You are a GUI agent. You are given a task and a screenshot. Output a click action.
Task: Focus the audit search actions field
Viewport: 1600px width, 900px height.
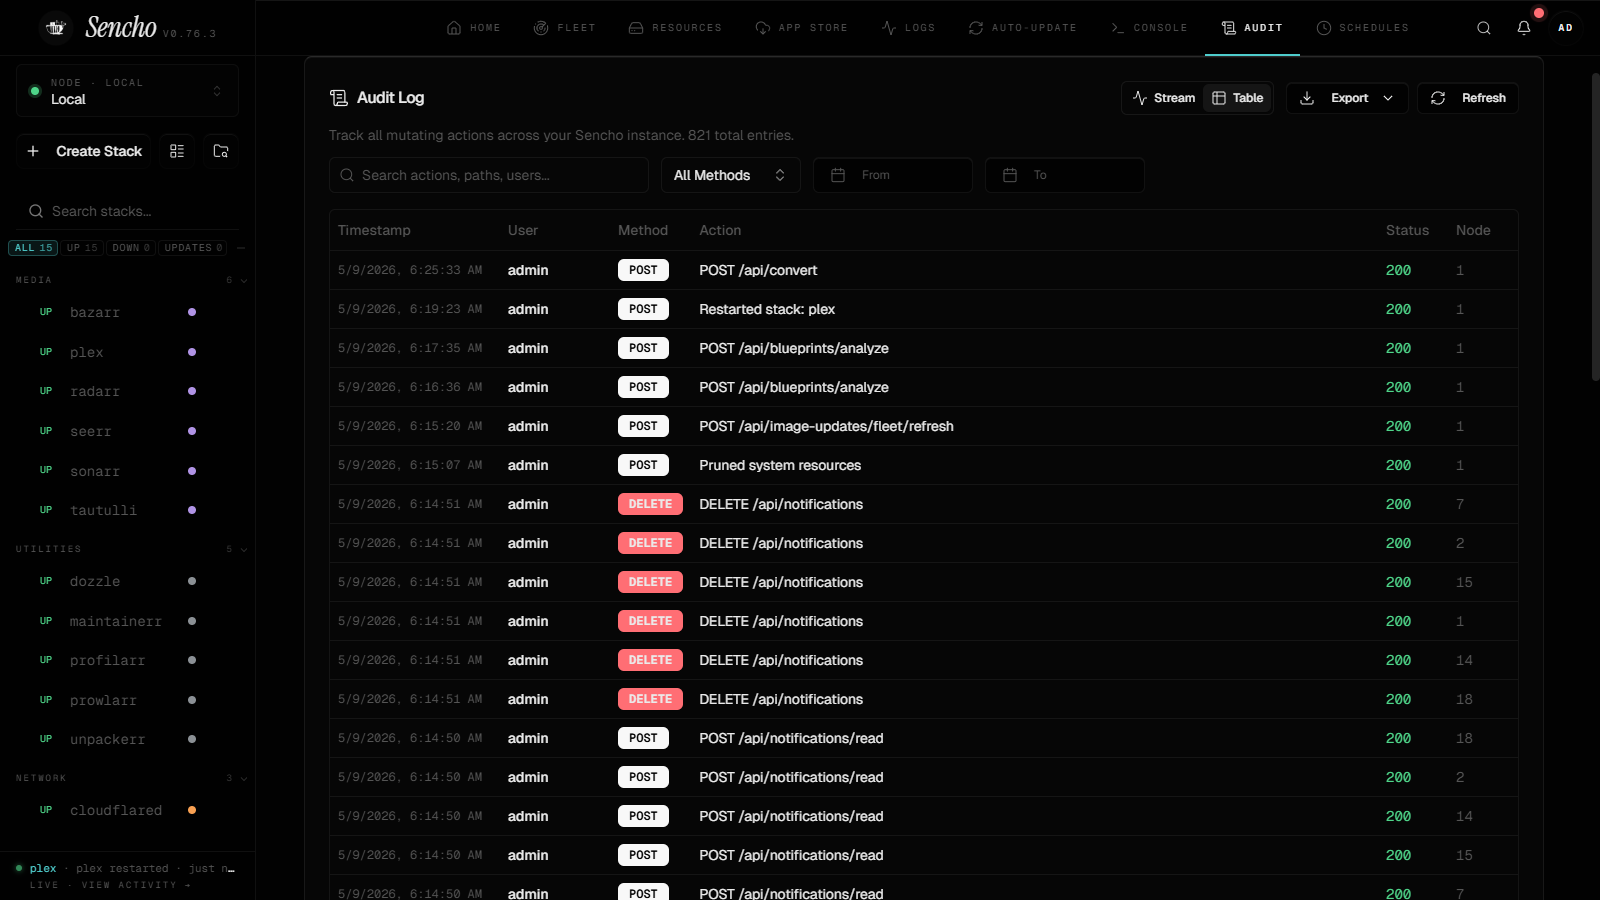[x=489, y=175]
